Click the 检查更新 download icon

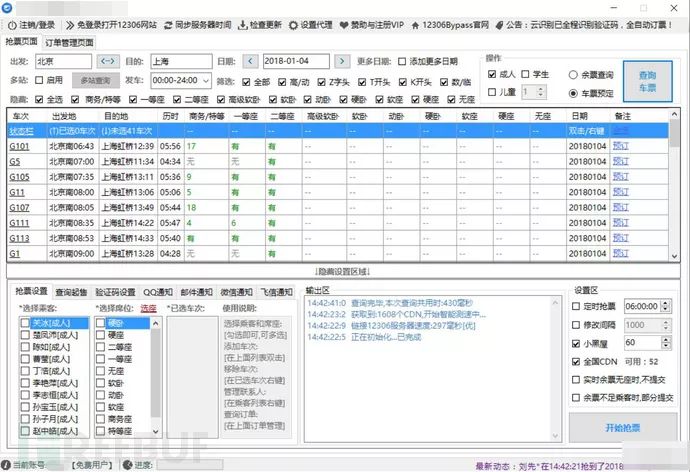click(242, 25)
